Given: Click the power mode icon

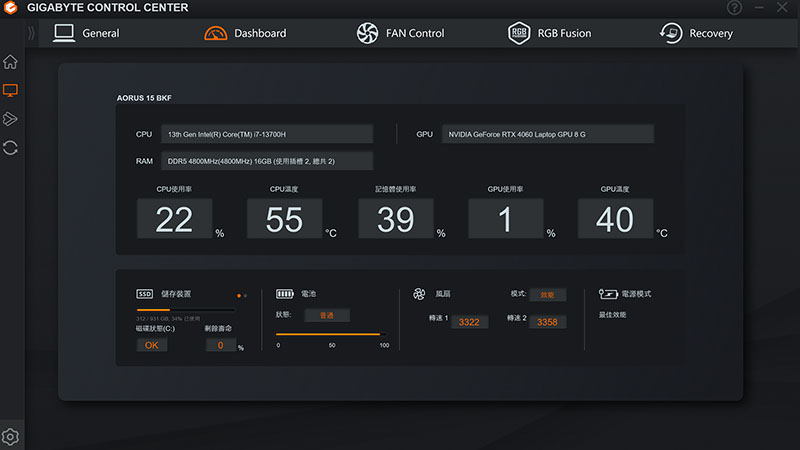Looking at the screenshot, I should coord(608,294).
